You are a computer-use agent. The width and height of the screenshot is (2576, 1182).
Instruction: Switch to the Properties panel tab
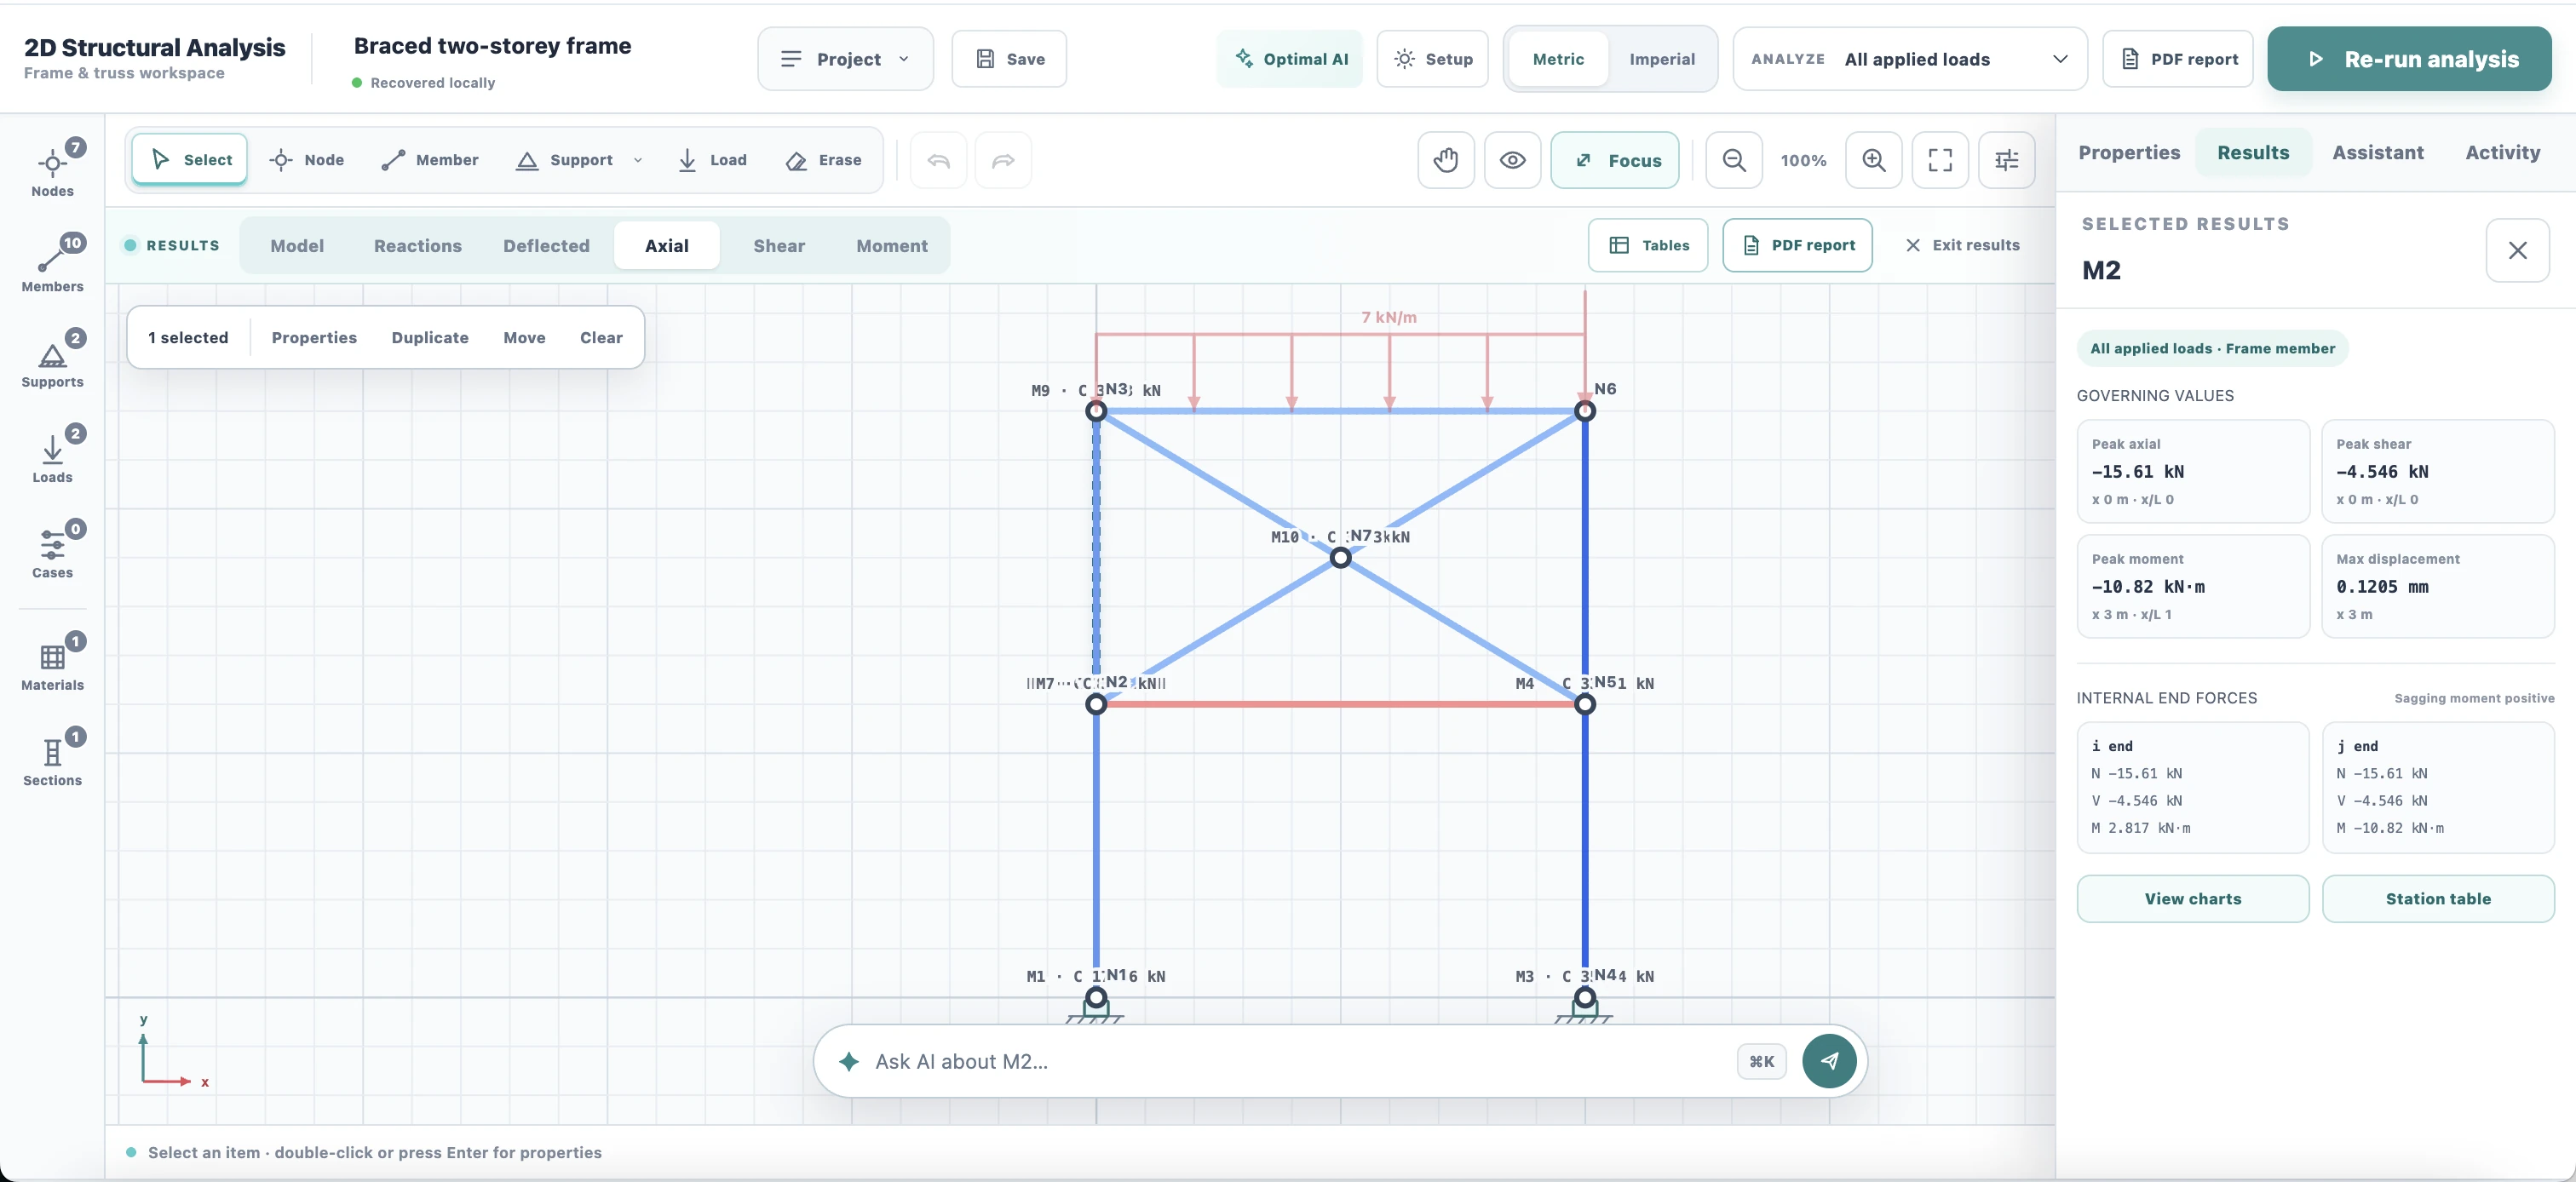coord(2129,153)
